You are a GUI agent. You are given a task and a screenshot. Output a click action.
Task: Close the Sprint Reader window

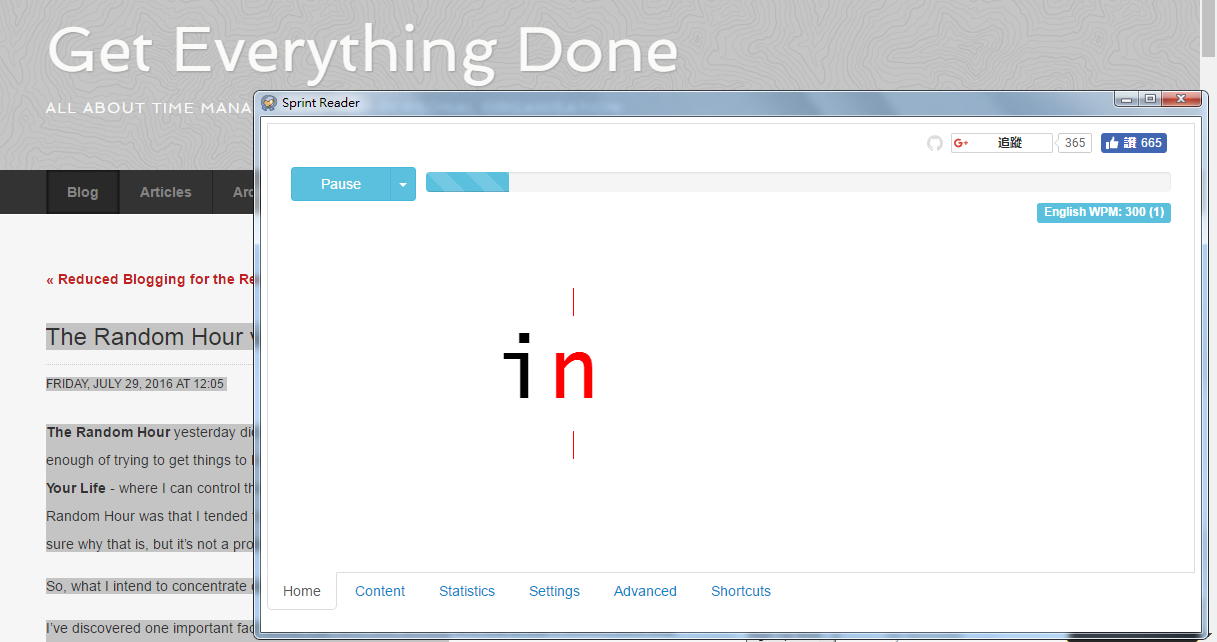click(x=1182, y=98)
